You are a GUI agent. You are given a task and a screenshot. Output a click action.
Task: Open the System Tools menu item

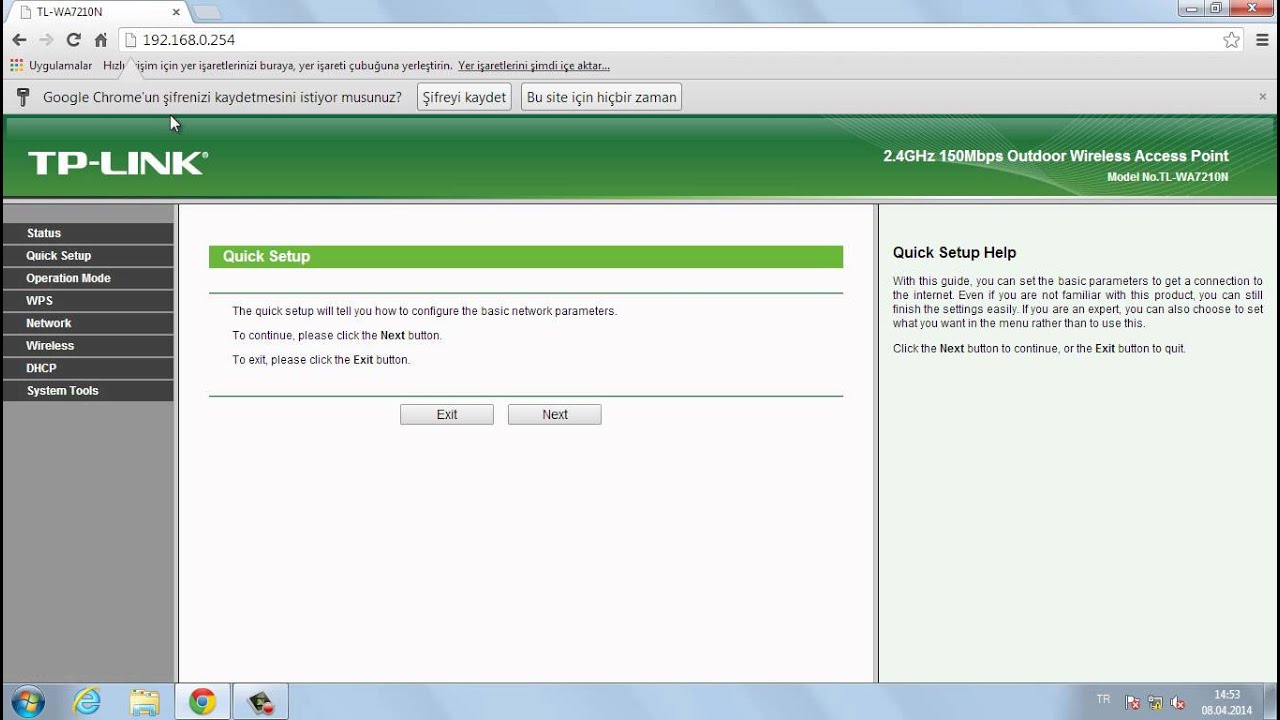[x=88, y=391]
